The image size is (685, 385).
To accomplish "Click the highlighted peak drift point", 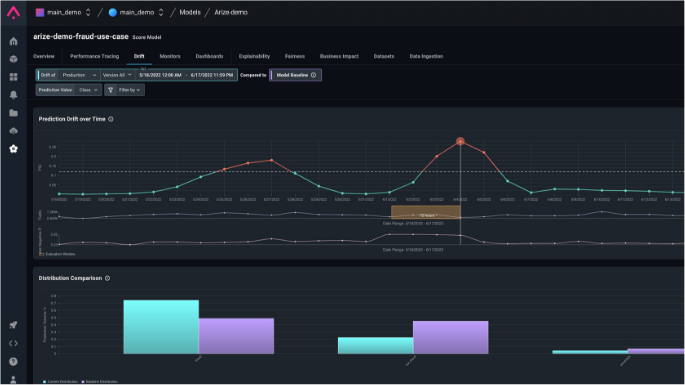I will point(460,141).
